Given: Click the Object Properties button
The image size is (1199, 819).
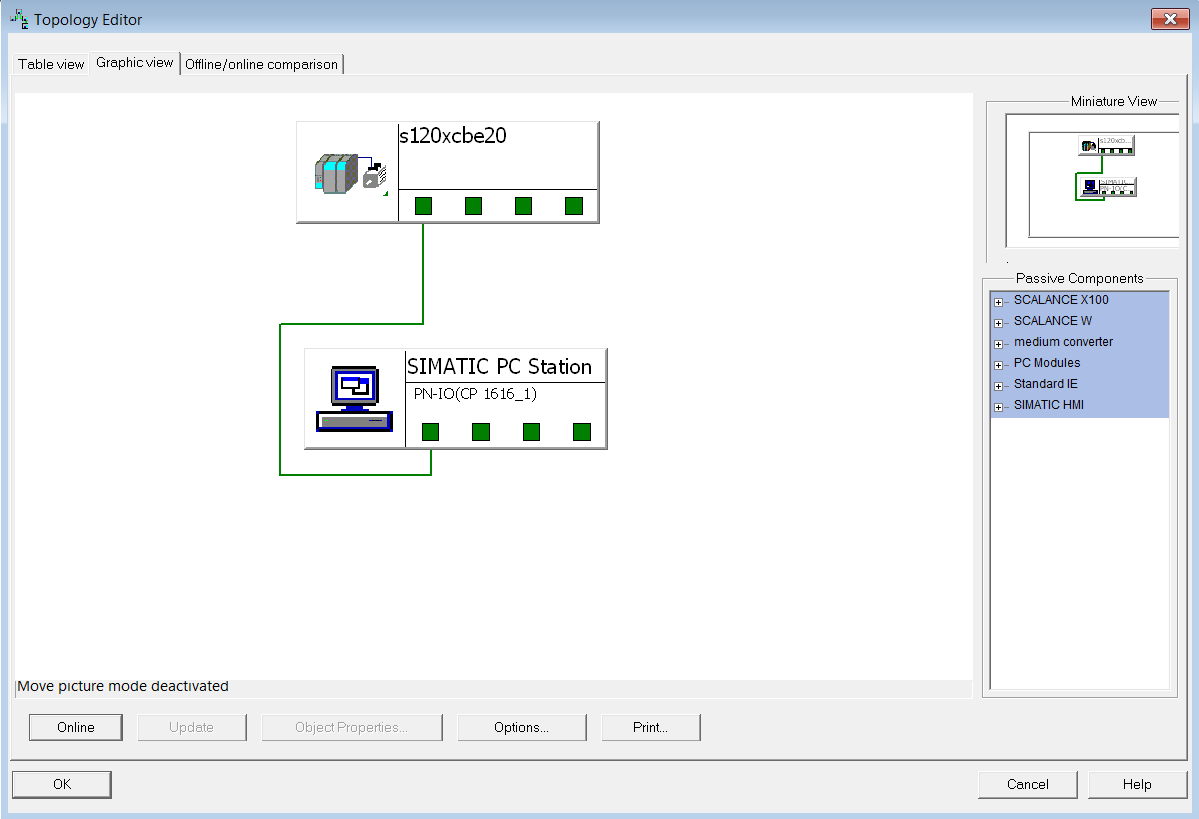Looking at the screenshot, I should (352, 727).
